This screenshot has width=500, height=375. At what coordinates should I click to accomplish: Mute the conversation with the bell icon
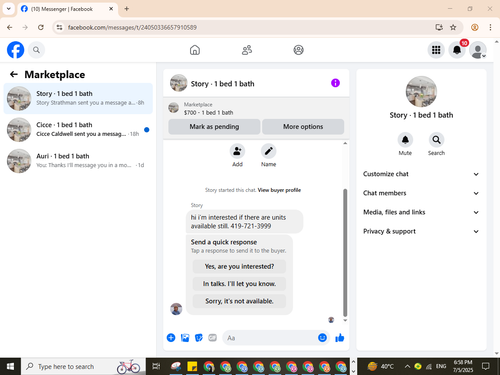405,140
